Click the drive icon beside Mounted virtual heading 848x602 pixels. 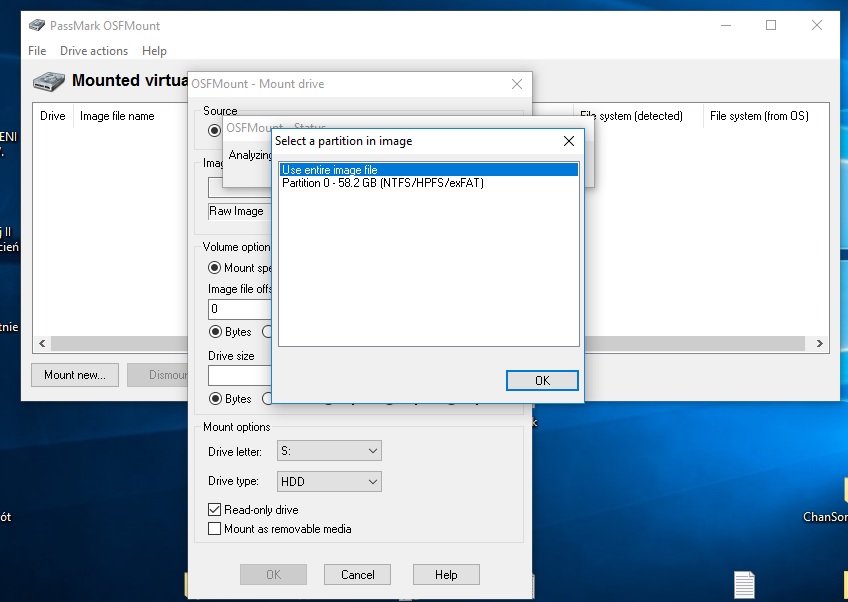(x=48, y=82)
